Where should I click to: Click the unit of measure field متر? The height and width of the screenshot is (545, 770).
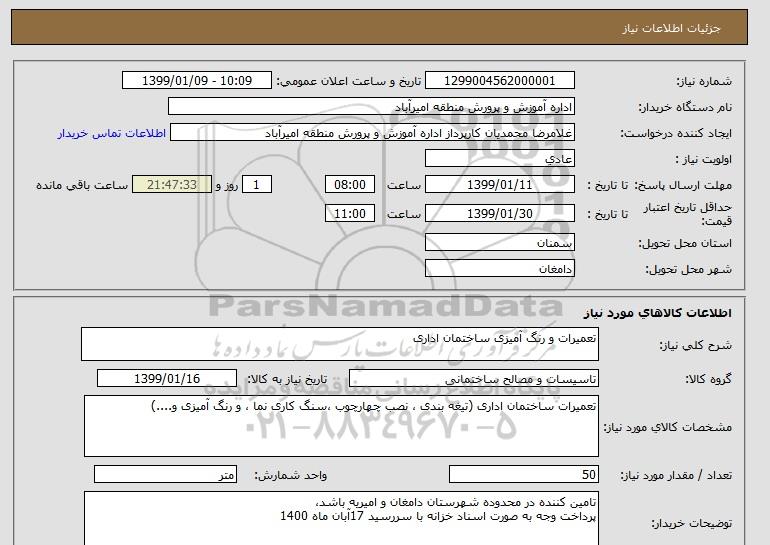tap(165, 474)
